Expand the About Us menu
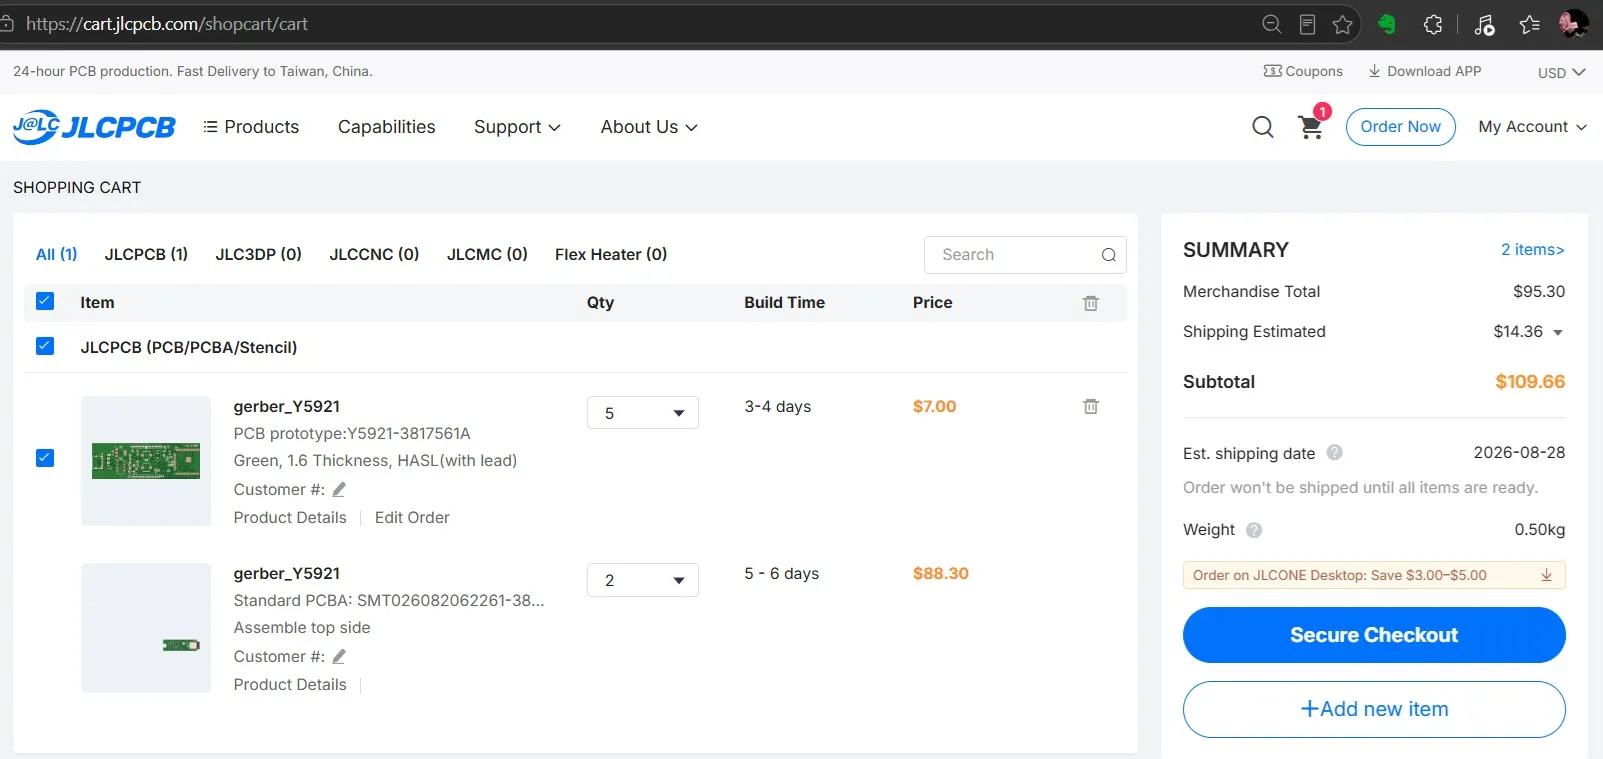 pyautogui.click(x=649, y=127)
